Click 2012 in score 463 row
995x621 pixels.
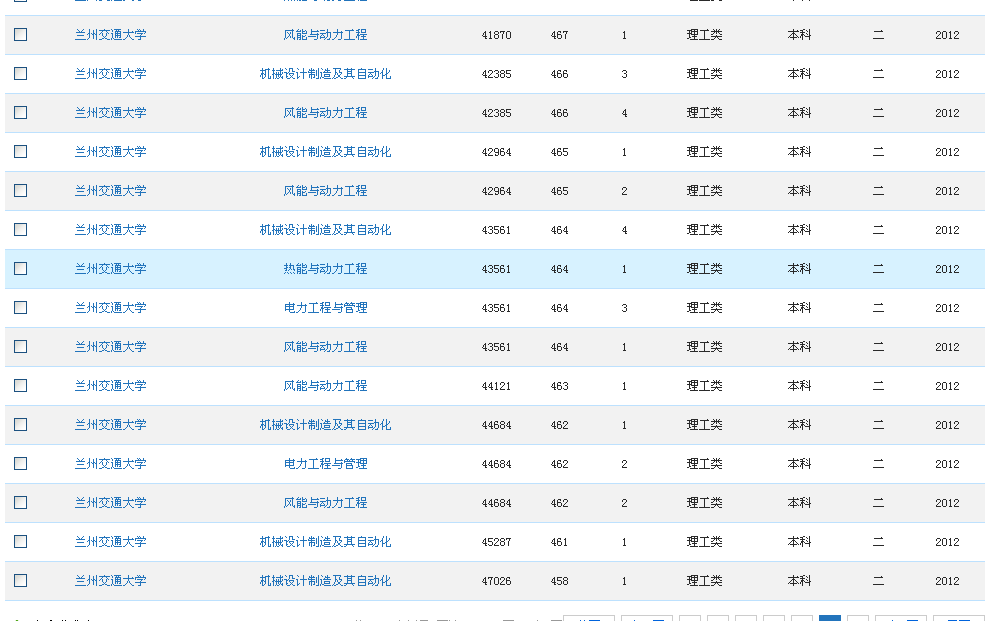click(947, 386)
